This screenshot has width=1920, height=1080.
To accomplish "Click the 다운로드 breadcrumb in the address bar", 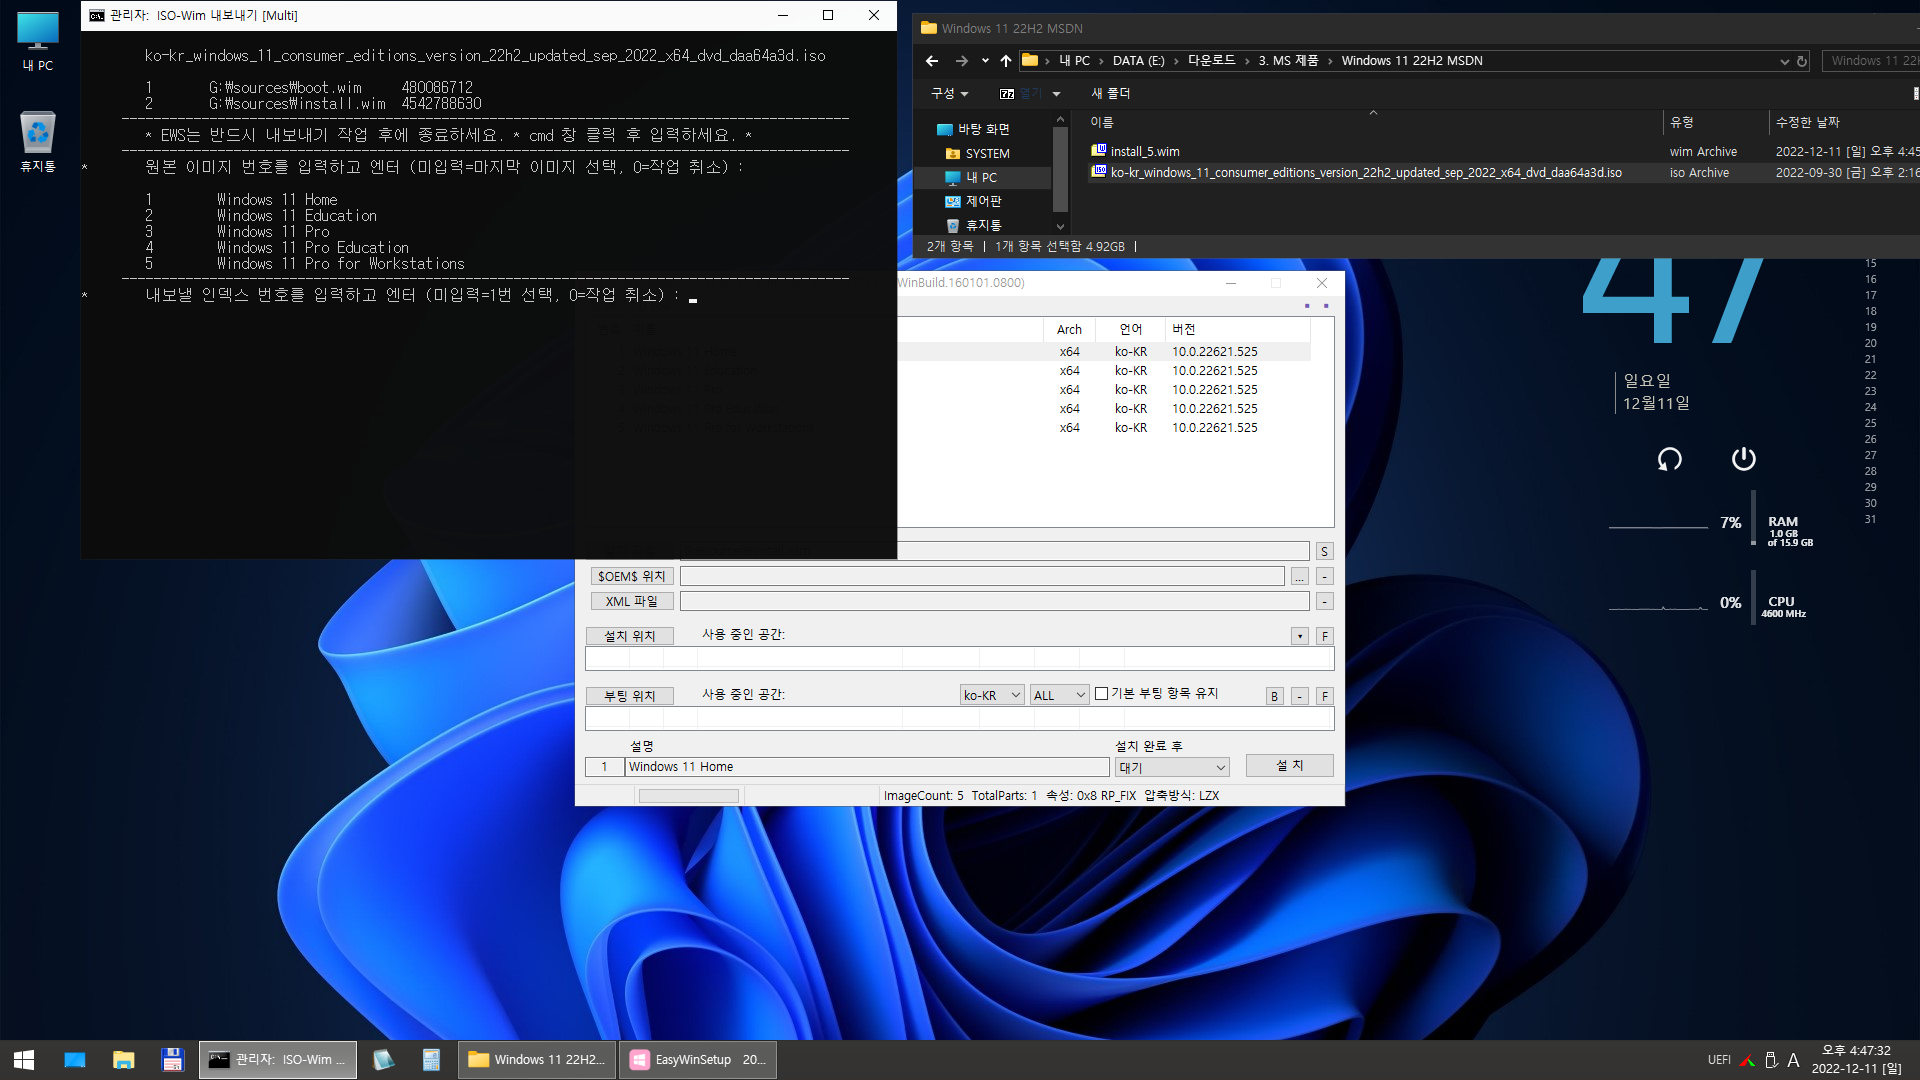I will tap(1211, 61).
